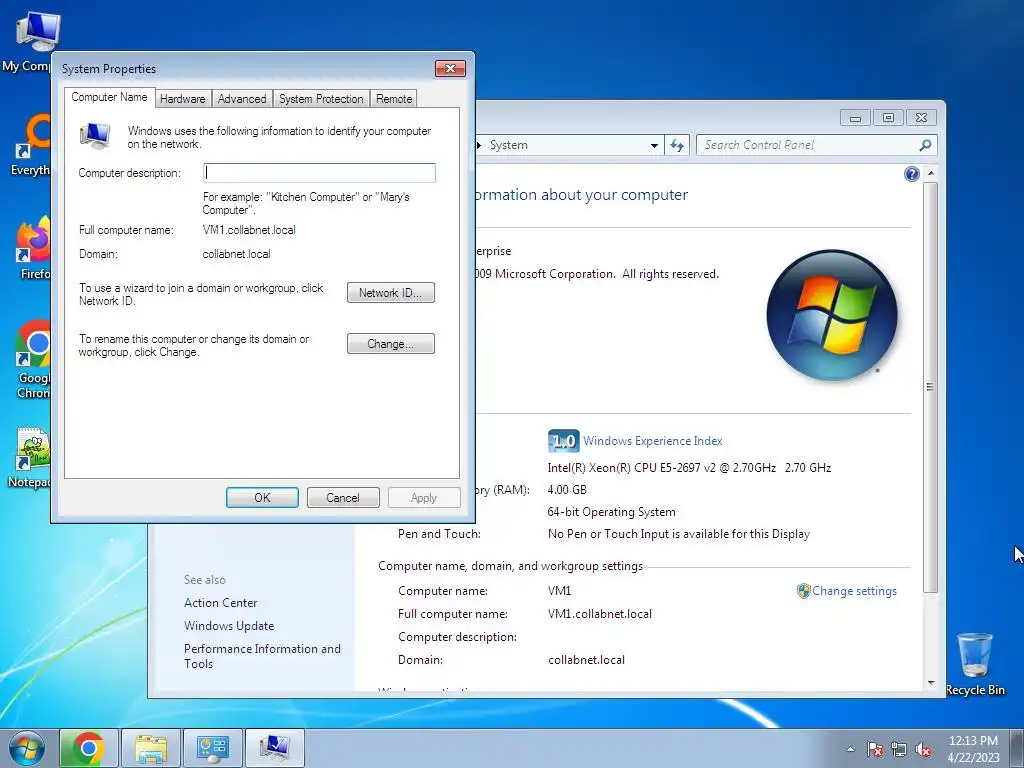Viewport: 1024px width, 768px height.
Task: Open Chrome from the taskbar
Action: click(x=89, y=748)
